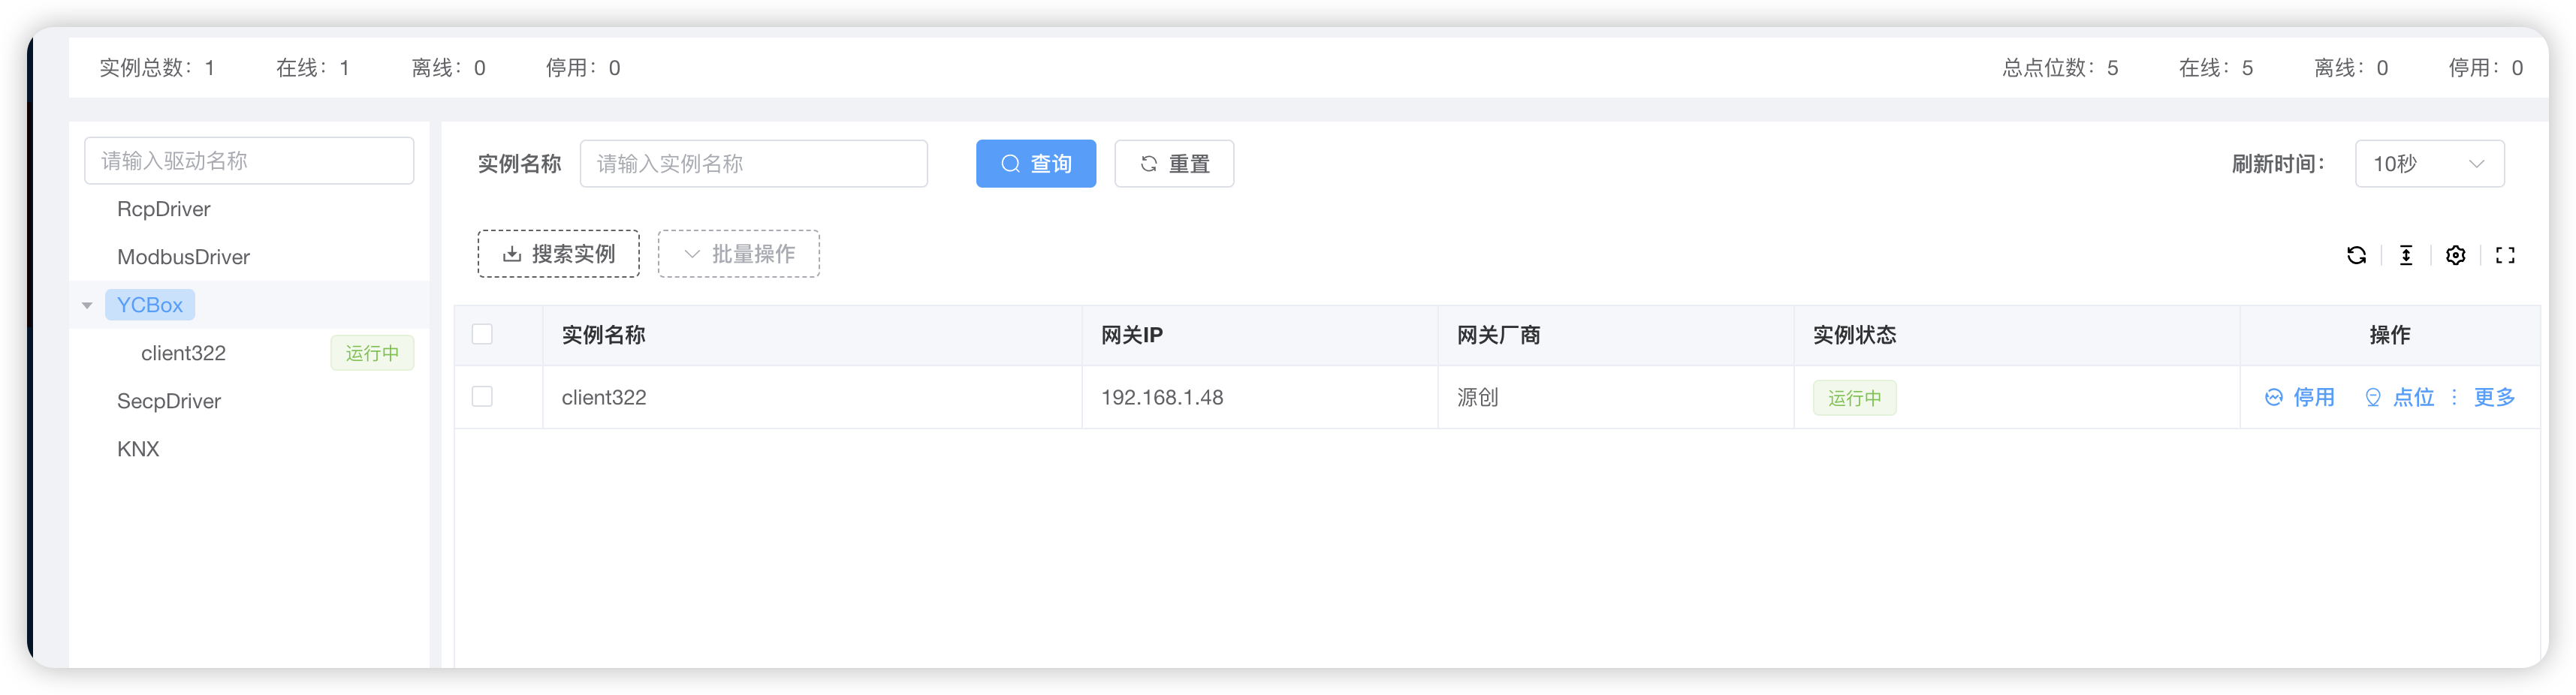Image resolution: width=2576 pixels, height=695 pixels.
Task: Select ModbusDriver in the driver tree
Action: pos(183,257)
